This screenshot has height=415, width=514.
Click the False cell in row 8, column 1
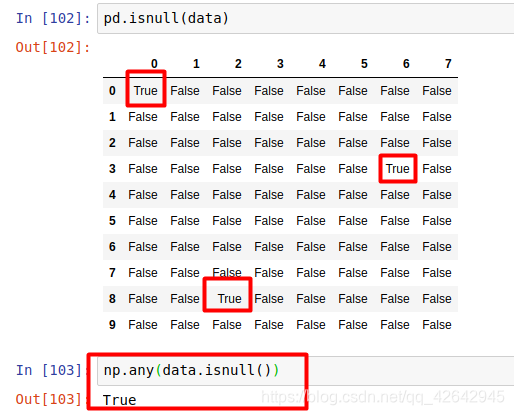185,299
